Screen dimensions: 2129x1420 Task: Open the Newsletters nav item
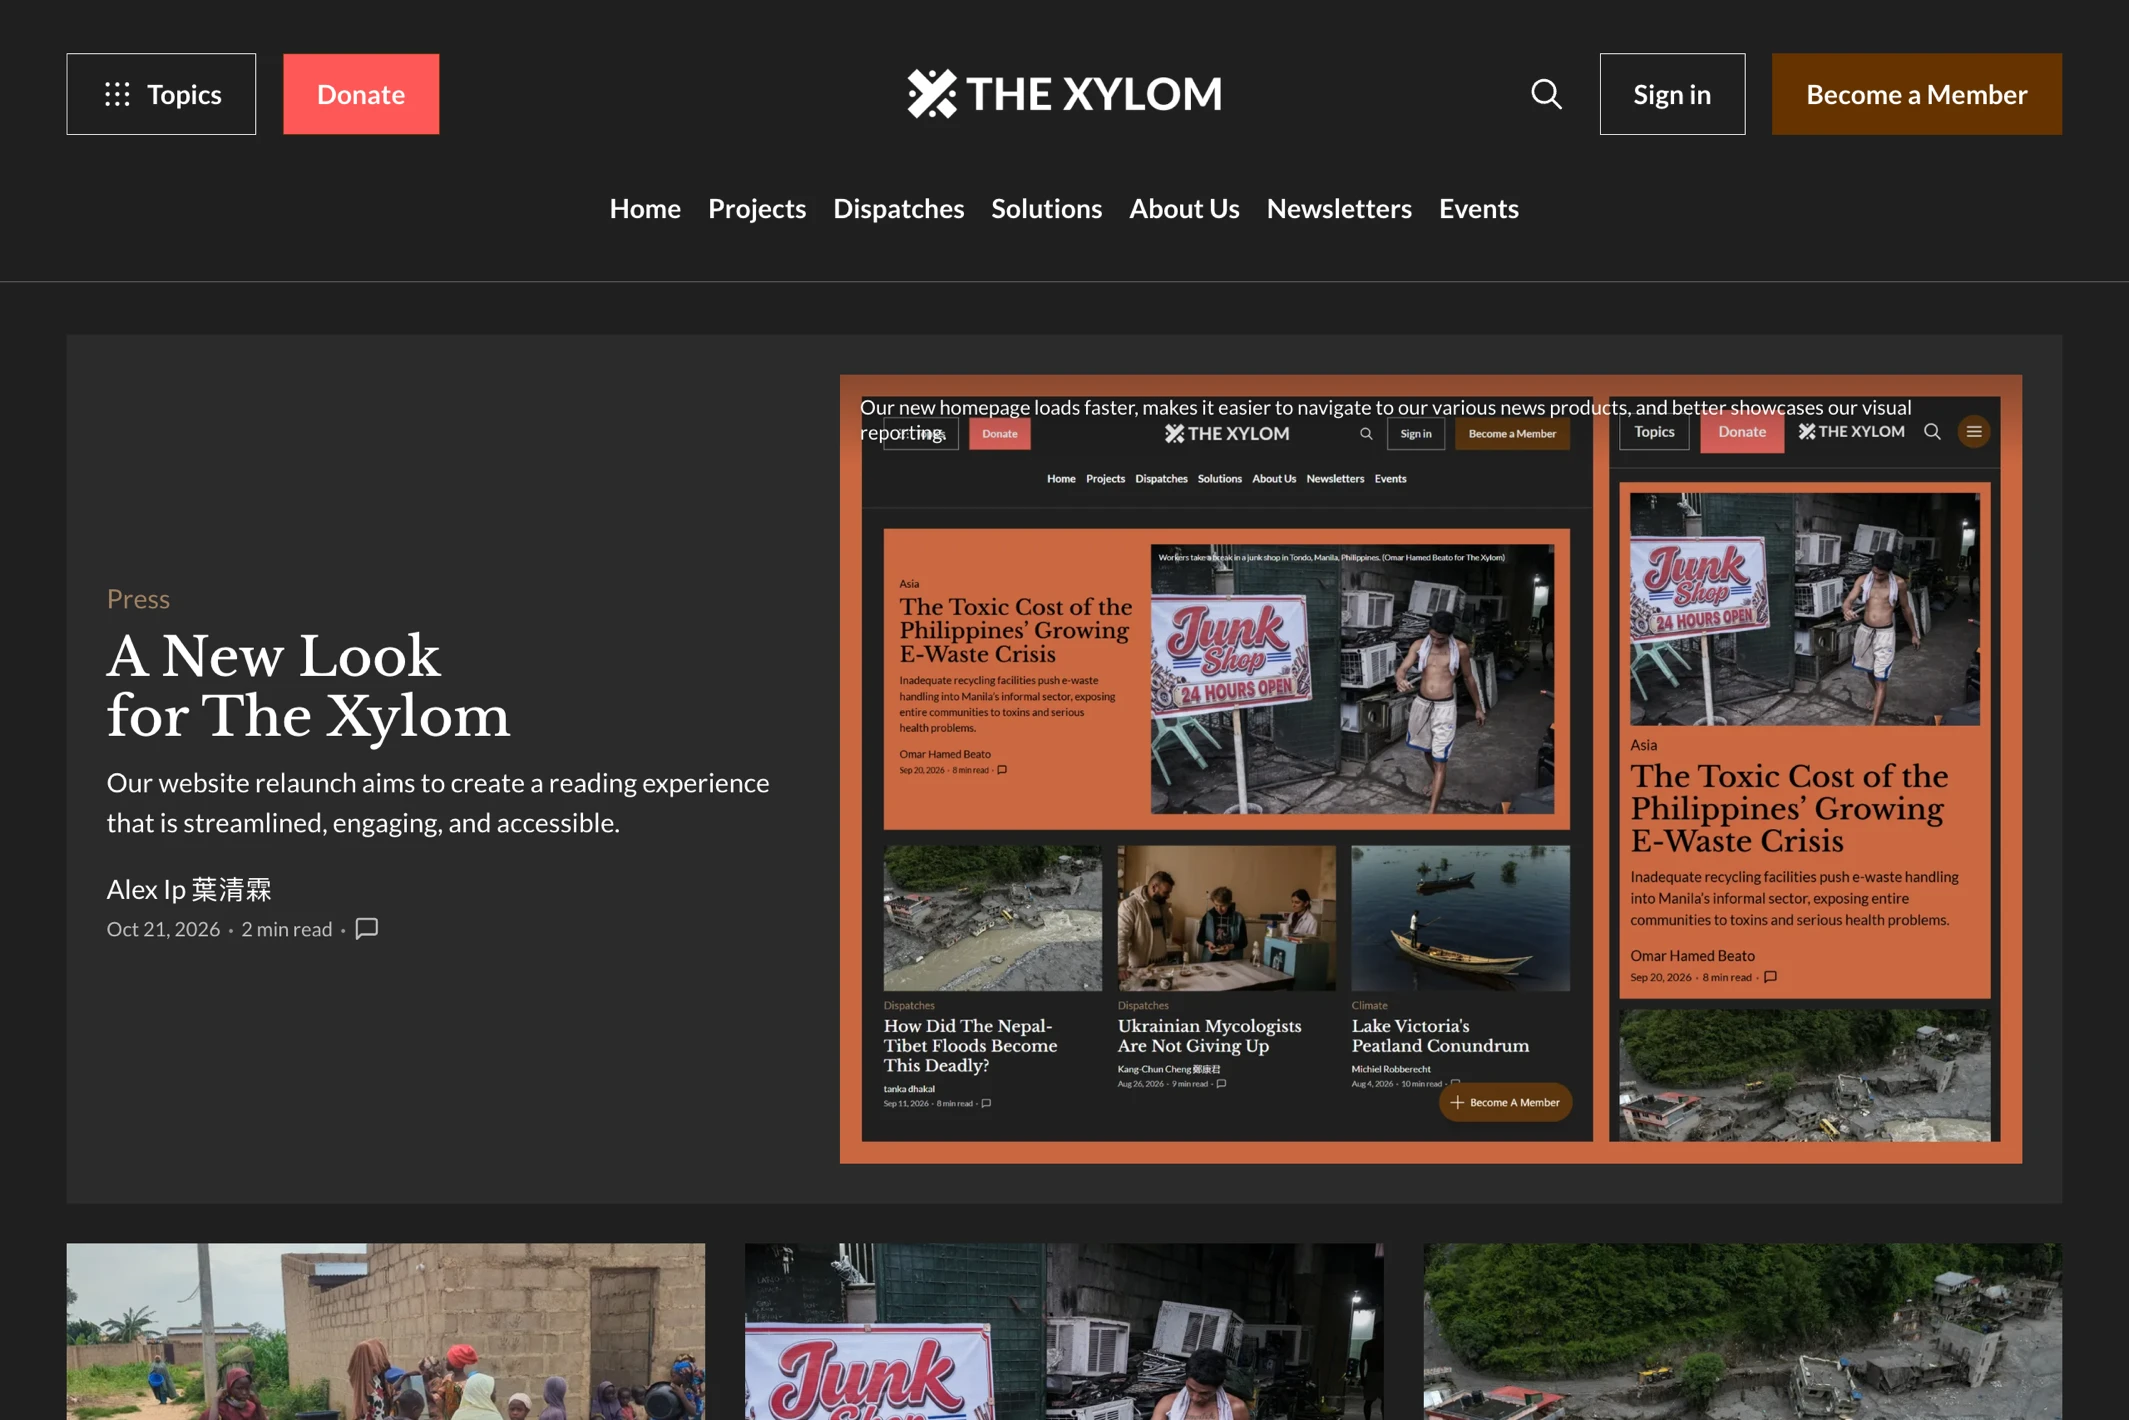(x=1339, y=208)
